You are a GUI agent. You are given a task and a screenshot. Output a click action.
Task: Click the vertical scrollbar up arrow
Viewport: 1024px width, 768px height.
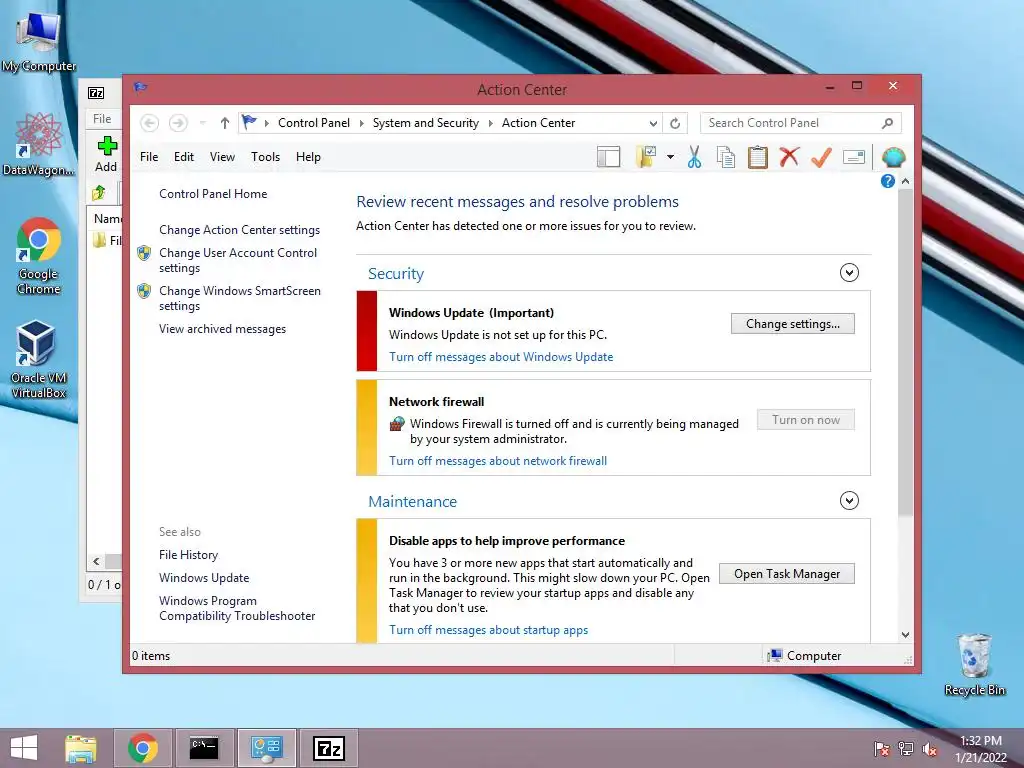point(905,181)
